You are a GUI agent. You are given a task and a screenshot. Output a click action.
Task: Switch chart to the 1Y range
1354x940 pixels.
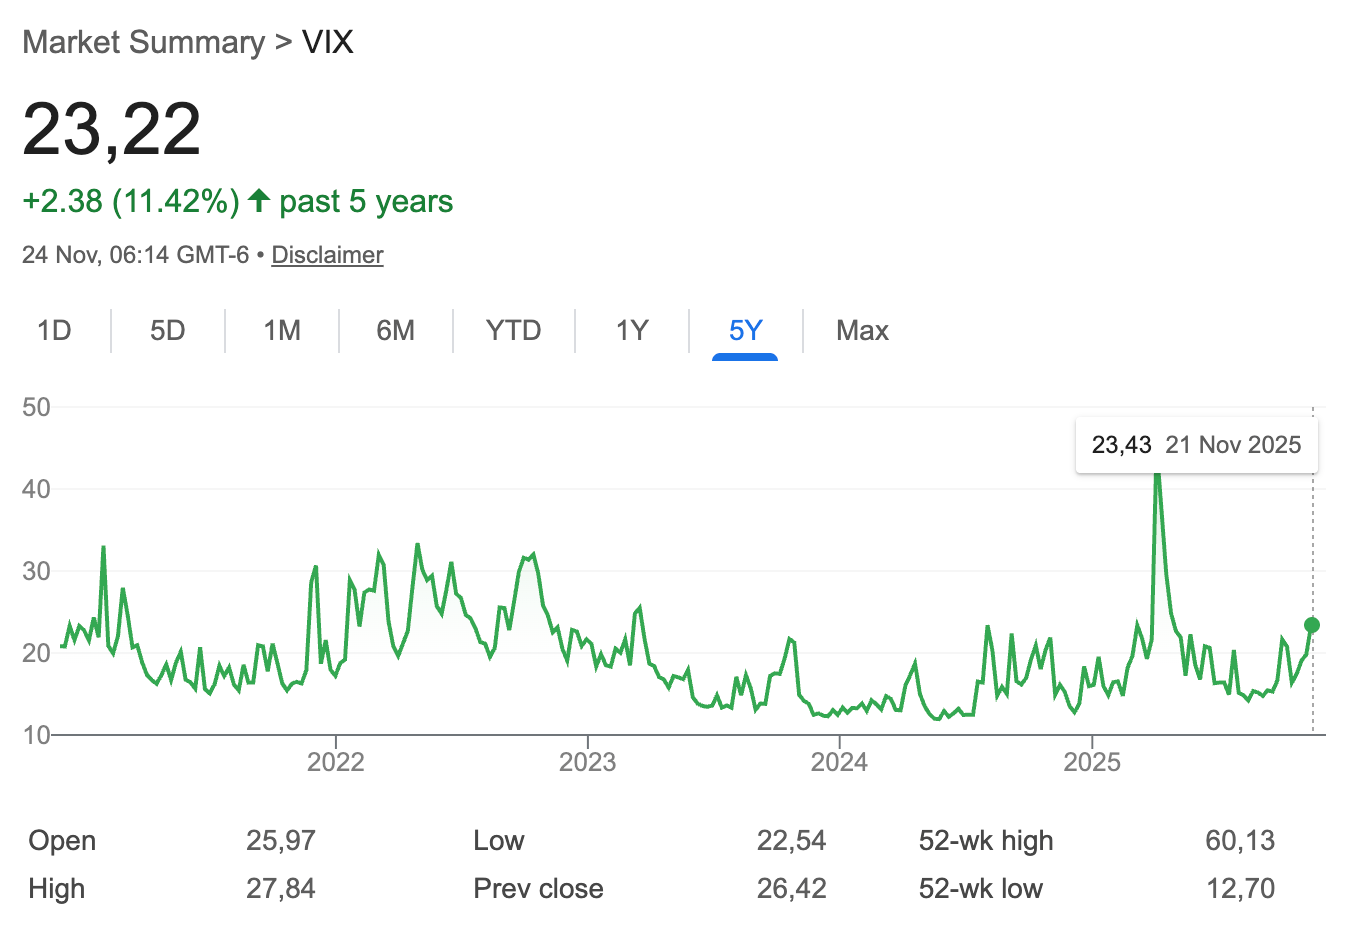pos(632,331)
